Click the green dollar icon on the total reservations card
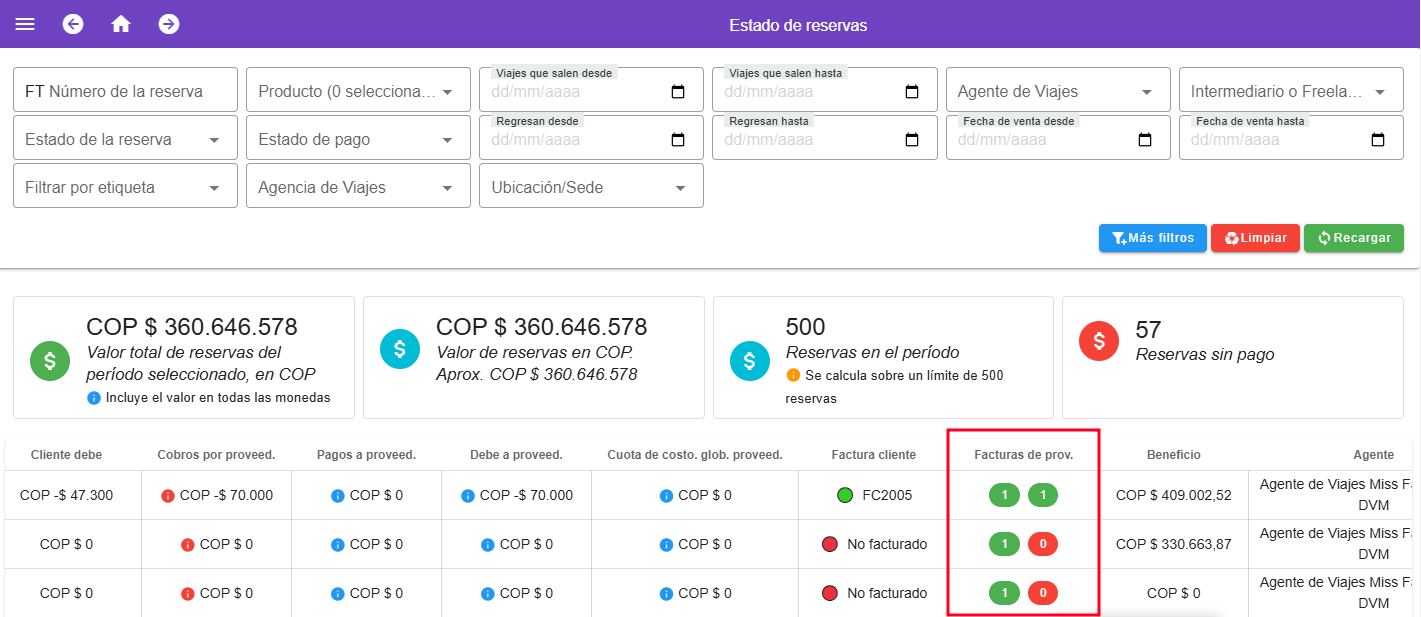 tap(50, 360)
